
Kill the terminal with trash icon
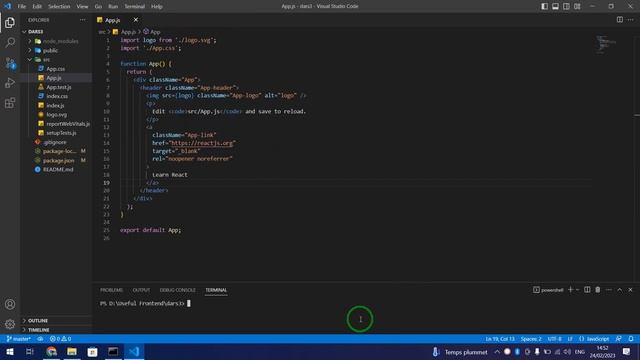(598, 290)
